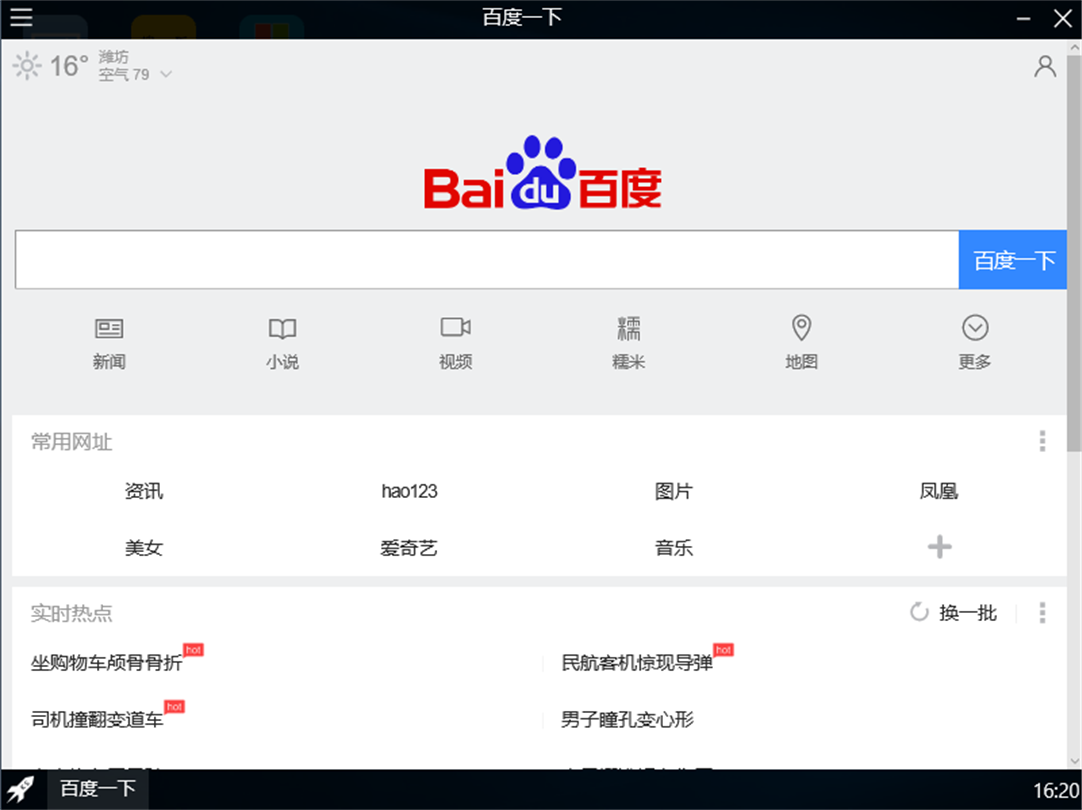Open options menu for 实时热点 section
1082x810 pixels.
click(1042, 613)
